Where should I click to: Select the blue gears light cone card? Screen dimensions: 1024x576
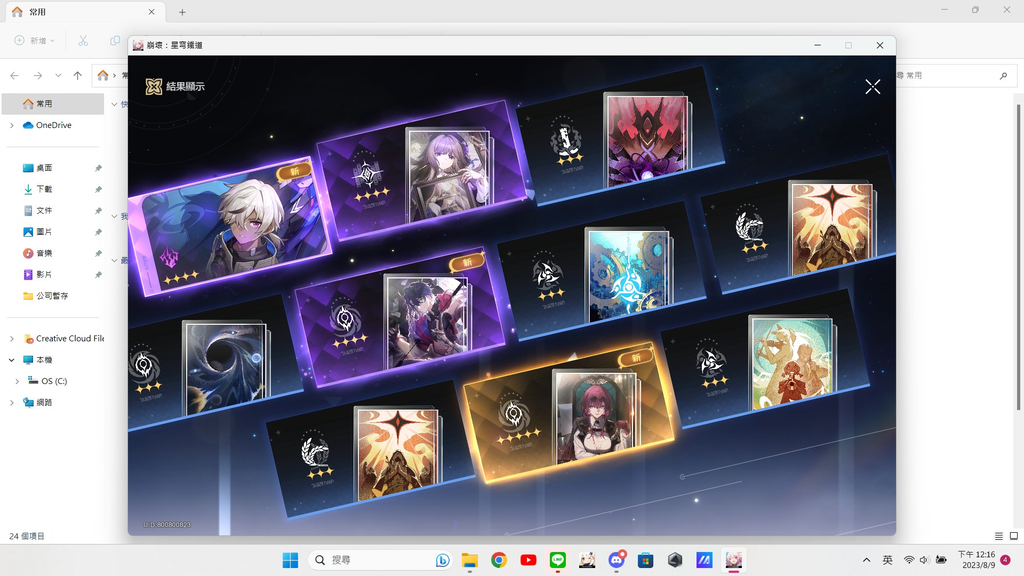tap(603, 270)
